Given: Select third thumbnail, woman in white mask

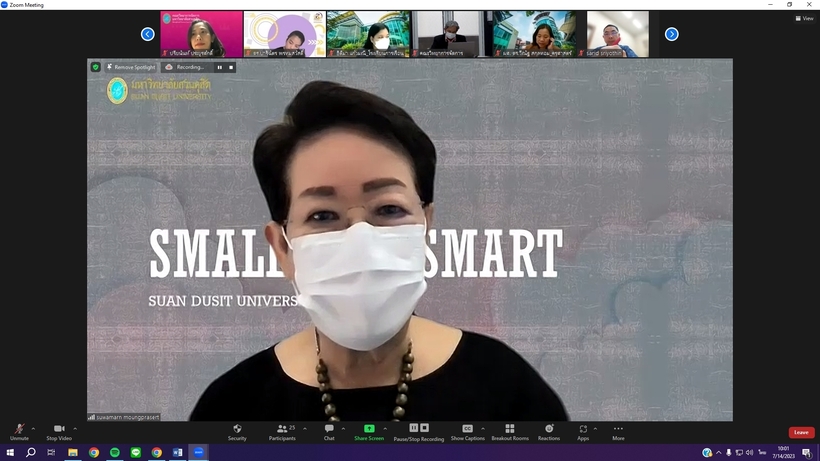Looking at the screenshot, I should (368, 34).
